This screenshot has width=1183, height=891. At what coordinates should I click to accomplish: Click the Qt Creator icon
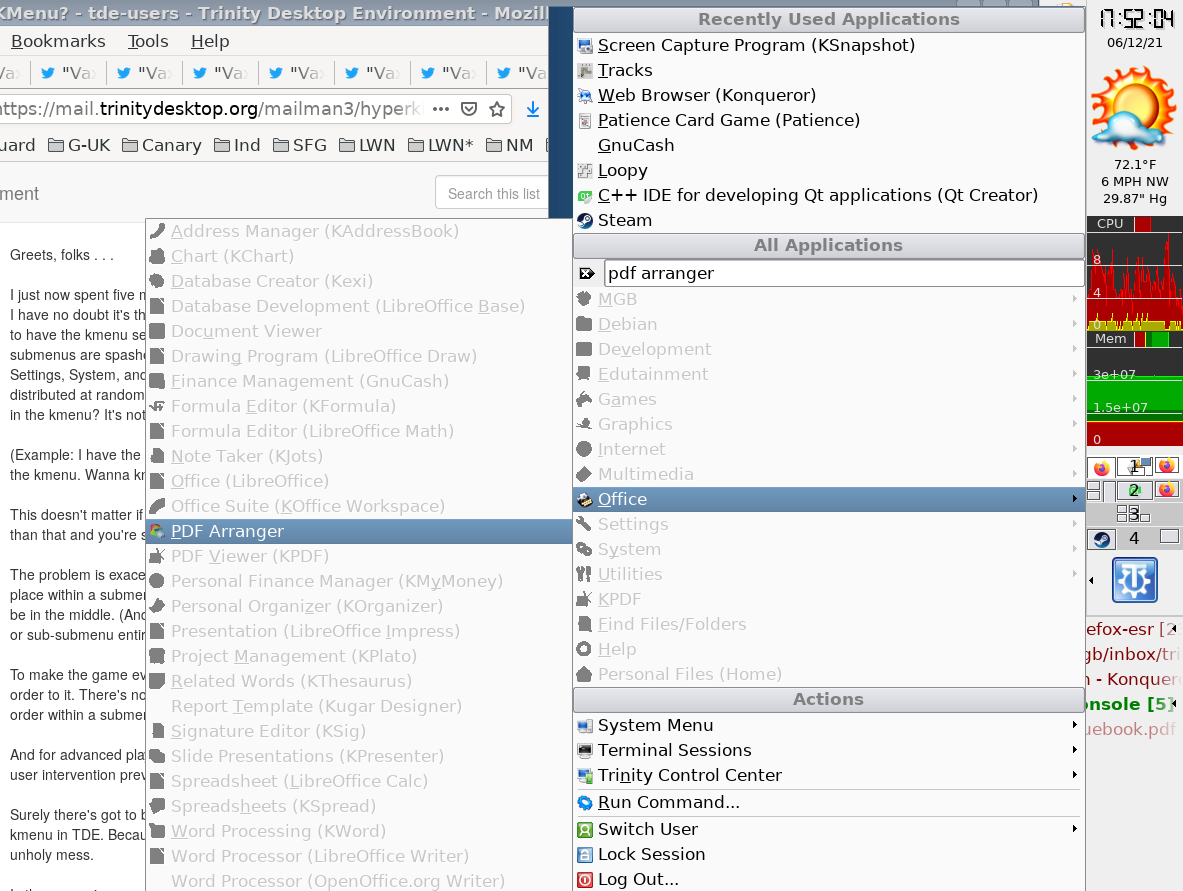coord(585,195)
